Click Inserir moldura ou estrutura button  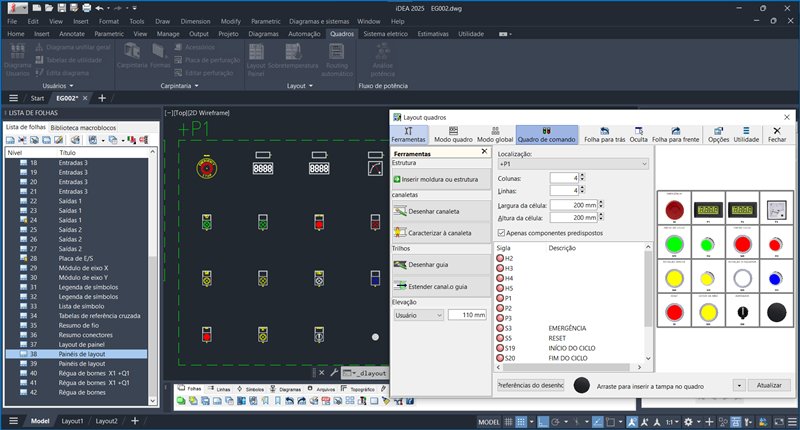[440, 177]
